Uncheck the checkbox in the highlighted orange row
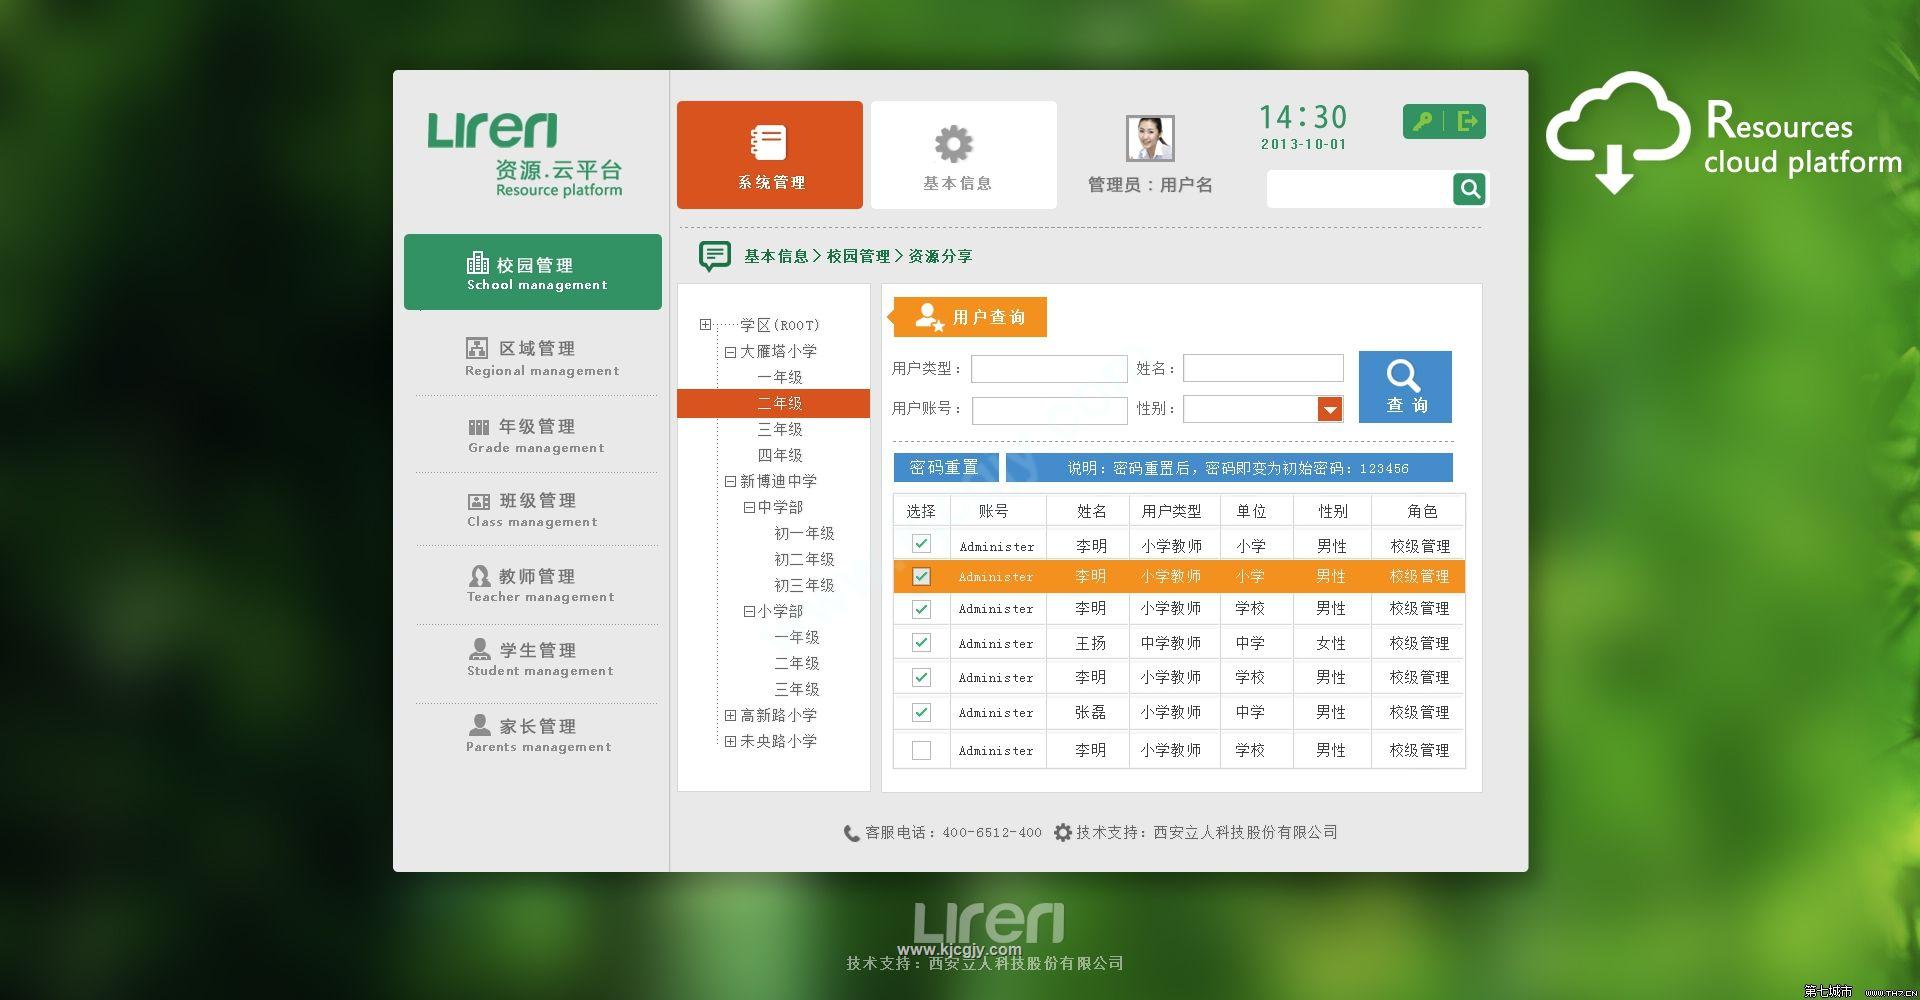1920x1000 pixels. click(x=921, y=577)
